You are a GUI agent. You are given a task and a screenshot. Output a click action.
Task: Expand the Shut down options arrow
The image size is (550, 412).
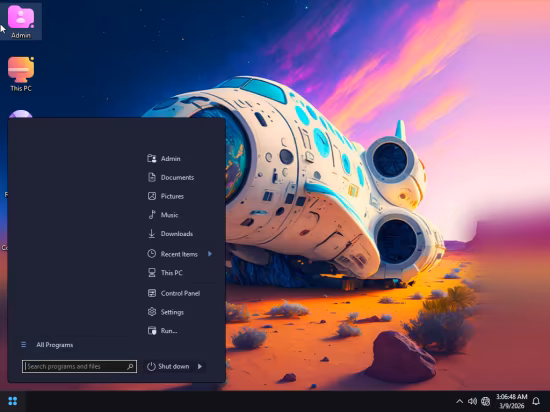[x=200, y=366]
